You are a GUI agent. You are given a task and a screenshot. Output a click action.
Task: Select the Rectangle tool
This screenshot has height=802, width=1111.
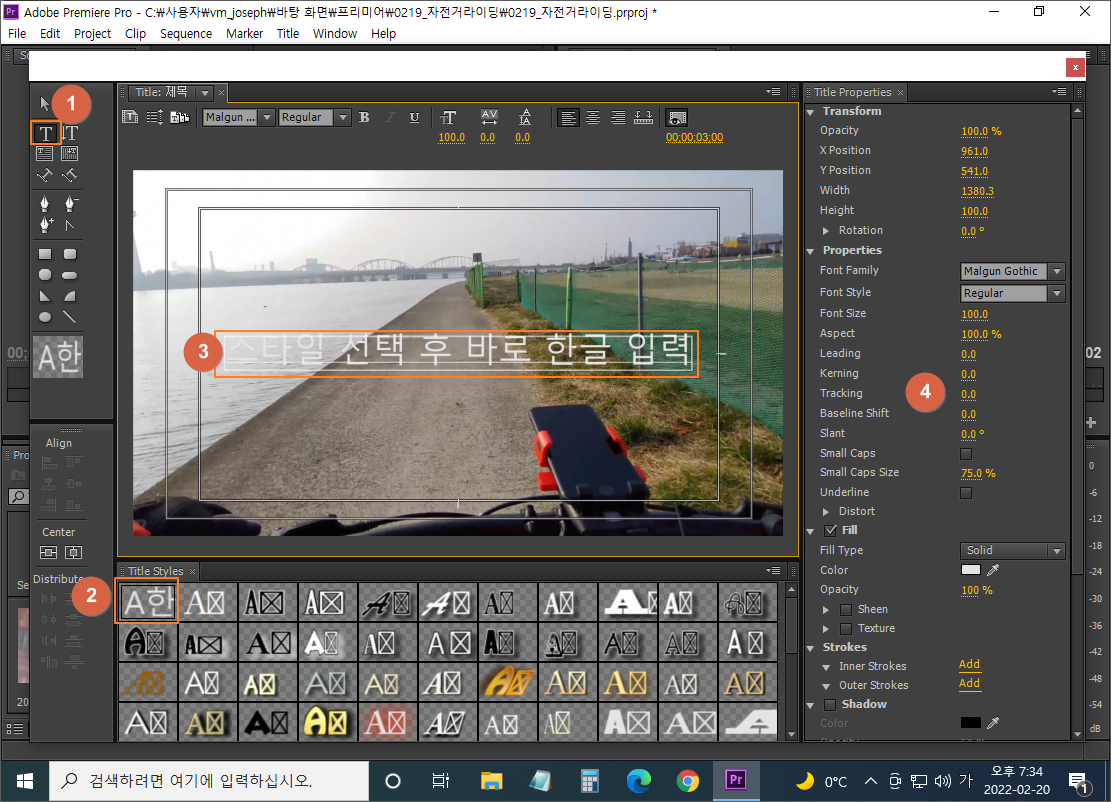coord(45,254)
